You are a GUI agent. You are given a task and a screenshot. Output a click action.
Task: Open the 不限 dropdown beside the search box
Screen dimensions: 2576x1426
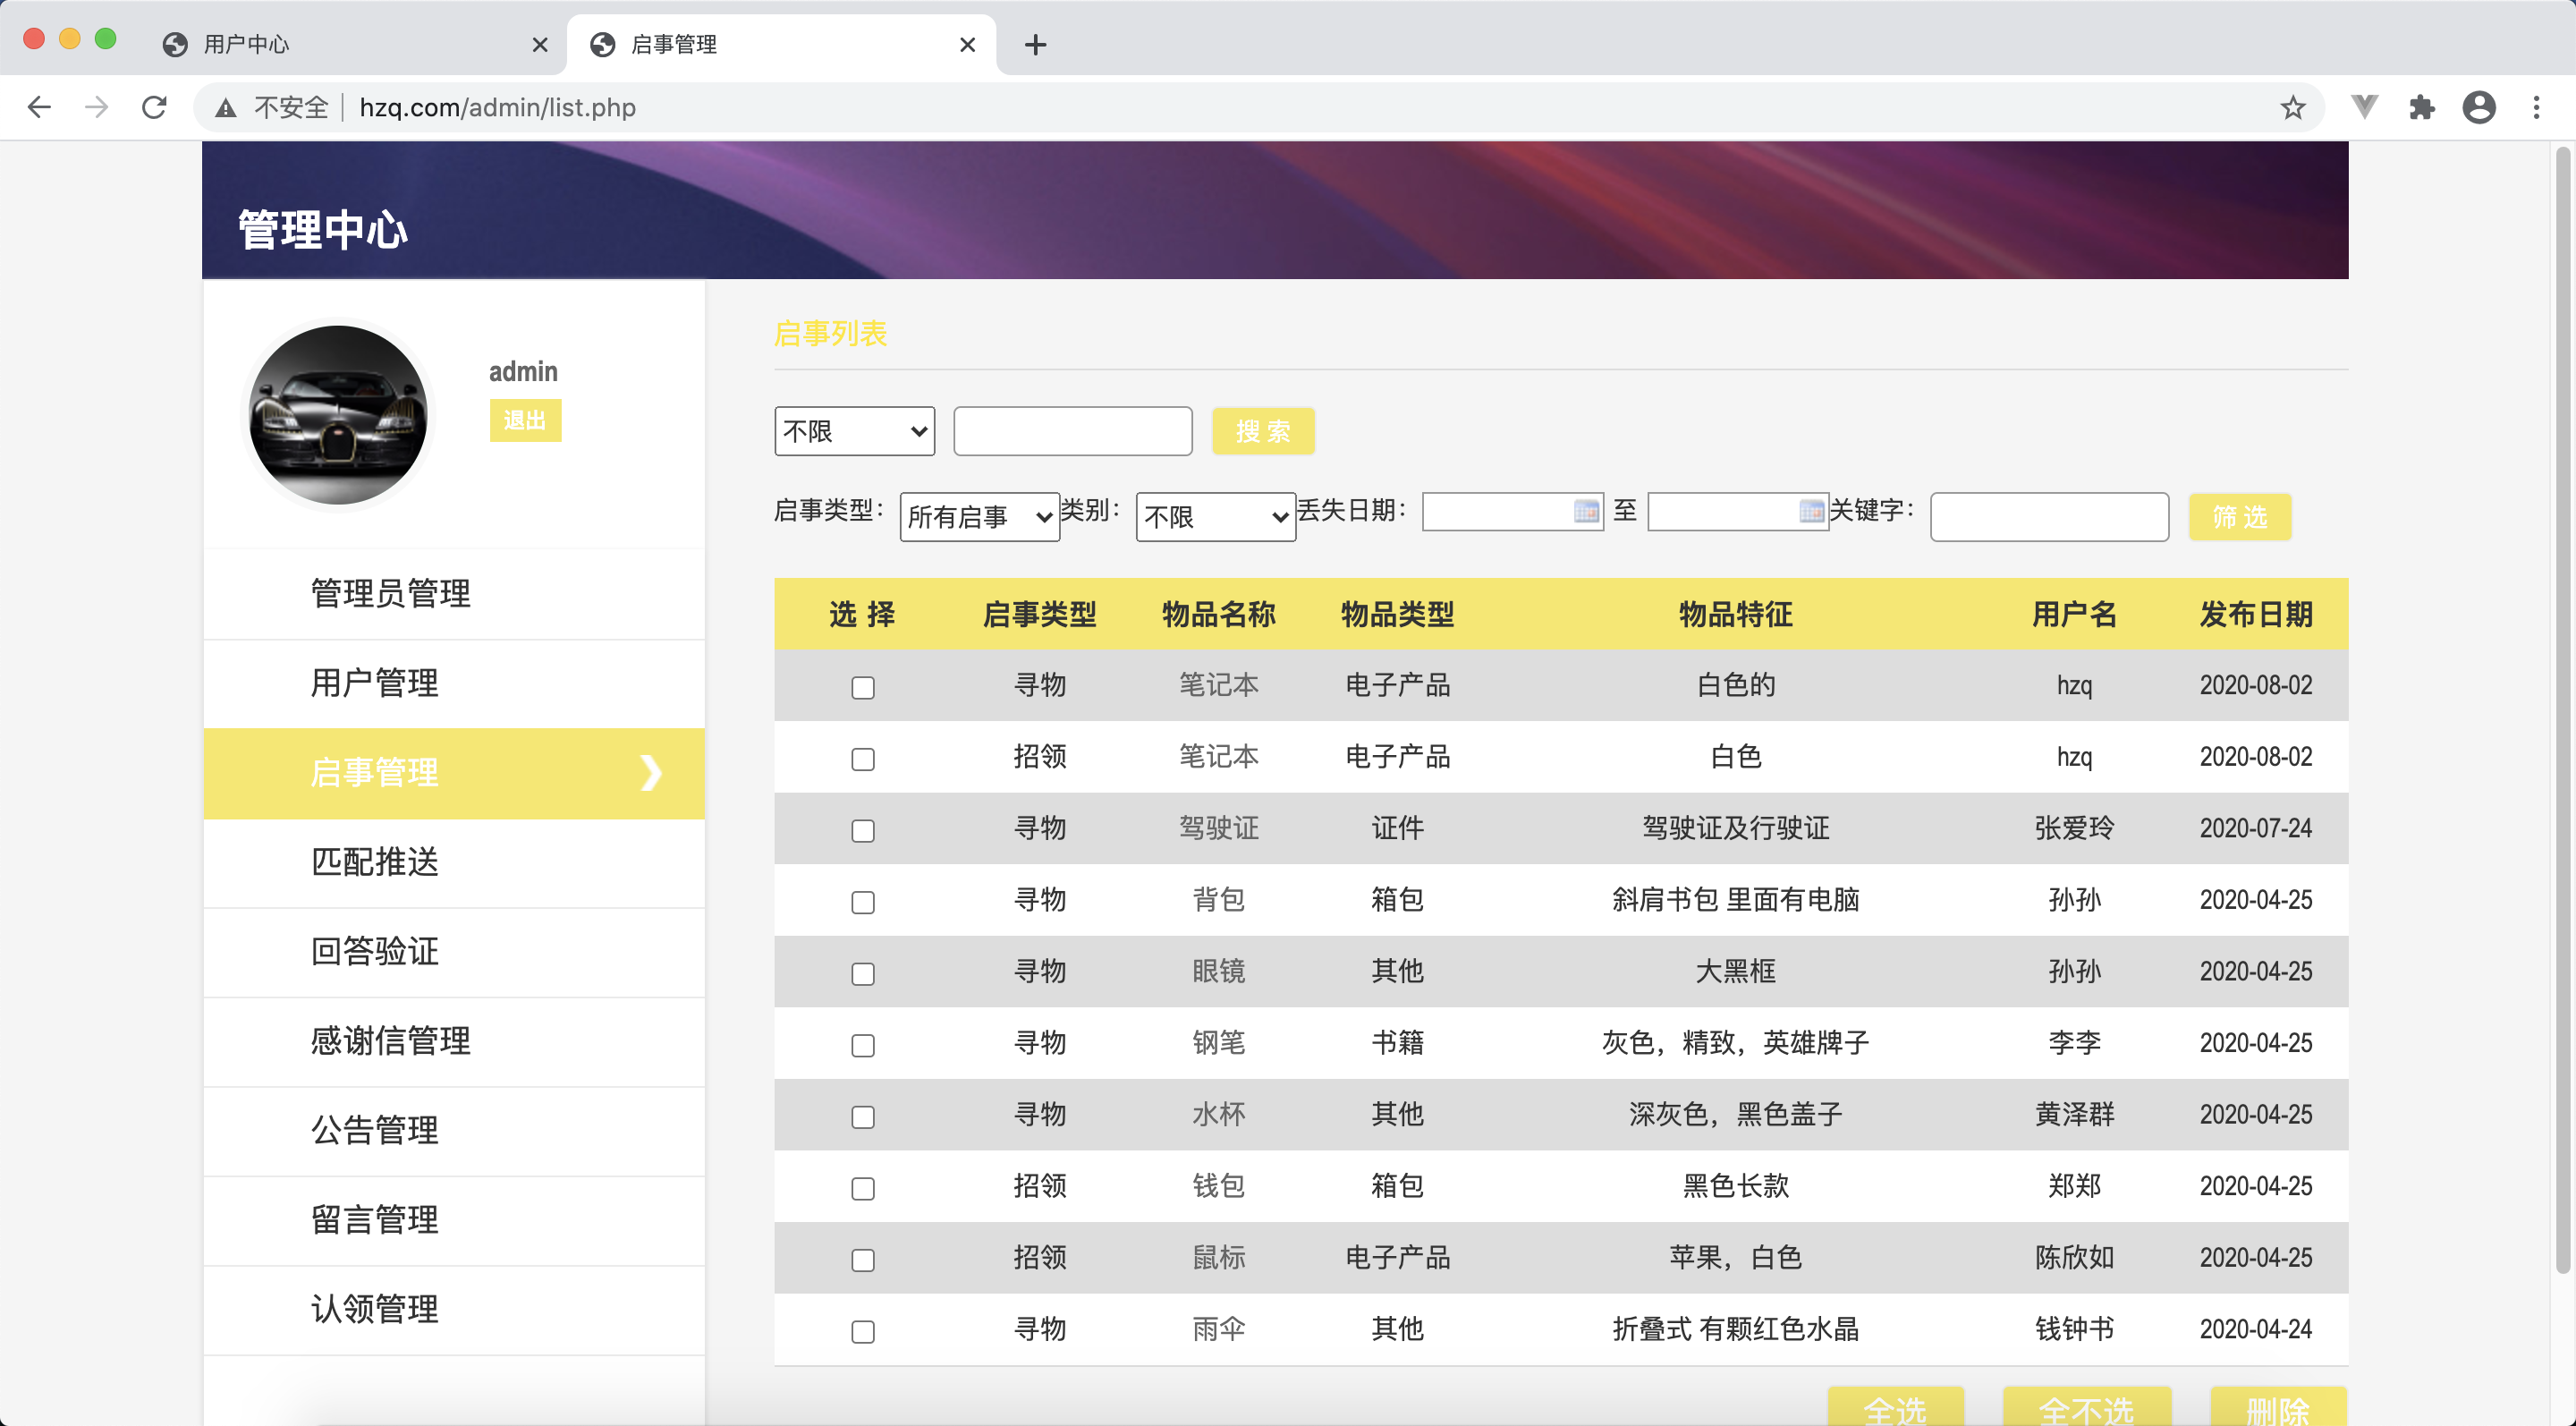tap(854, 431)
